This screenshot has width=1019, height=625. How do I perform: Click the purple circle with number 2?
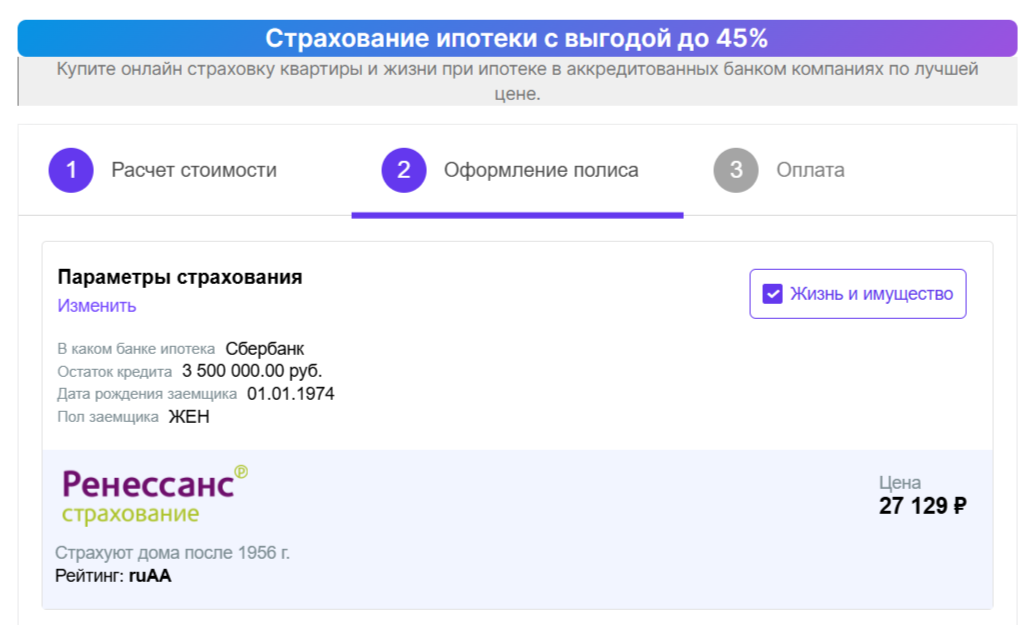point(404,170)
